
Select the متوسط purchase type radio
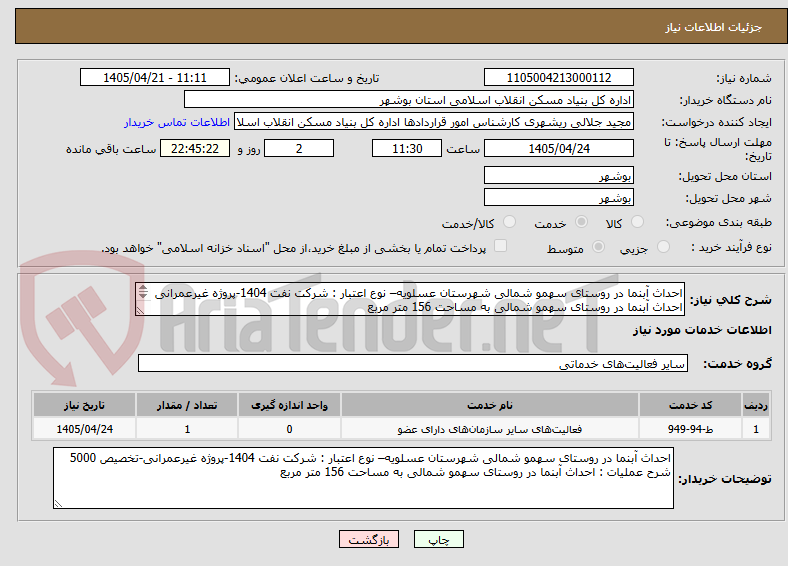[599, 246]
